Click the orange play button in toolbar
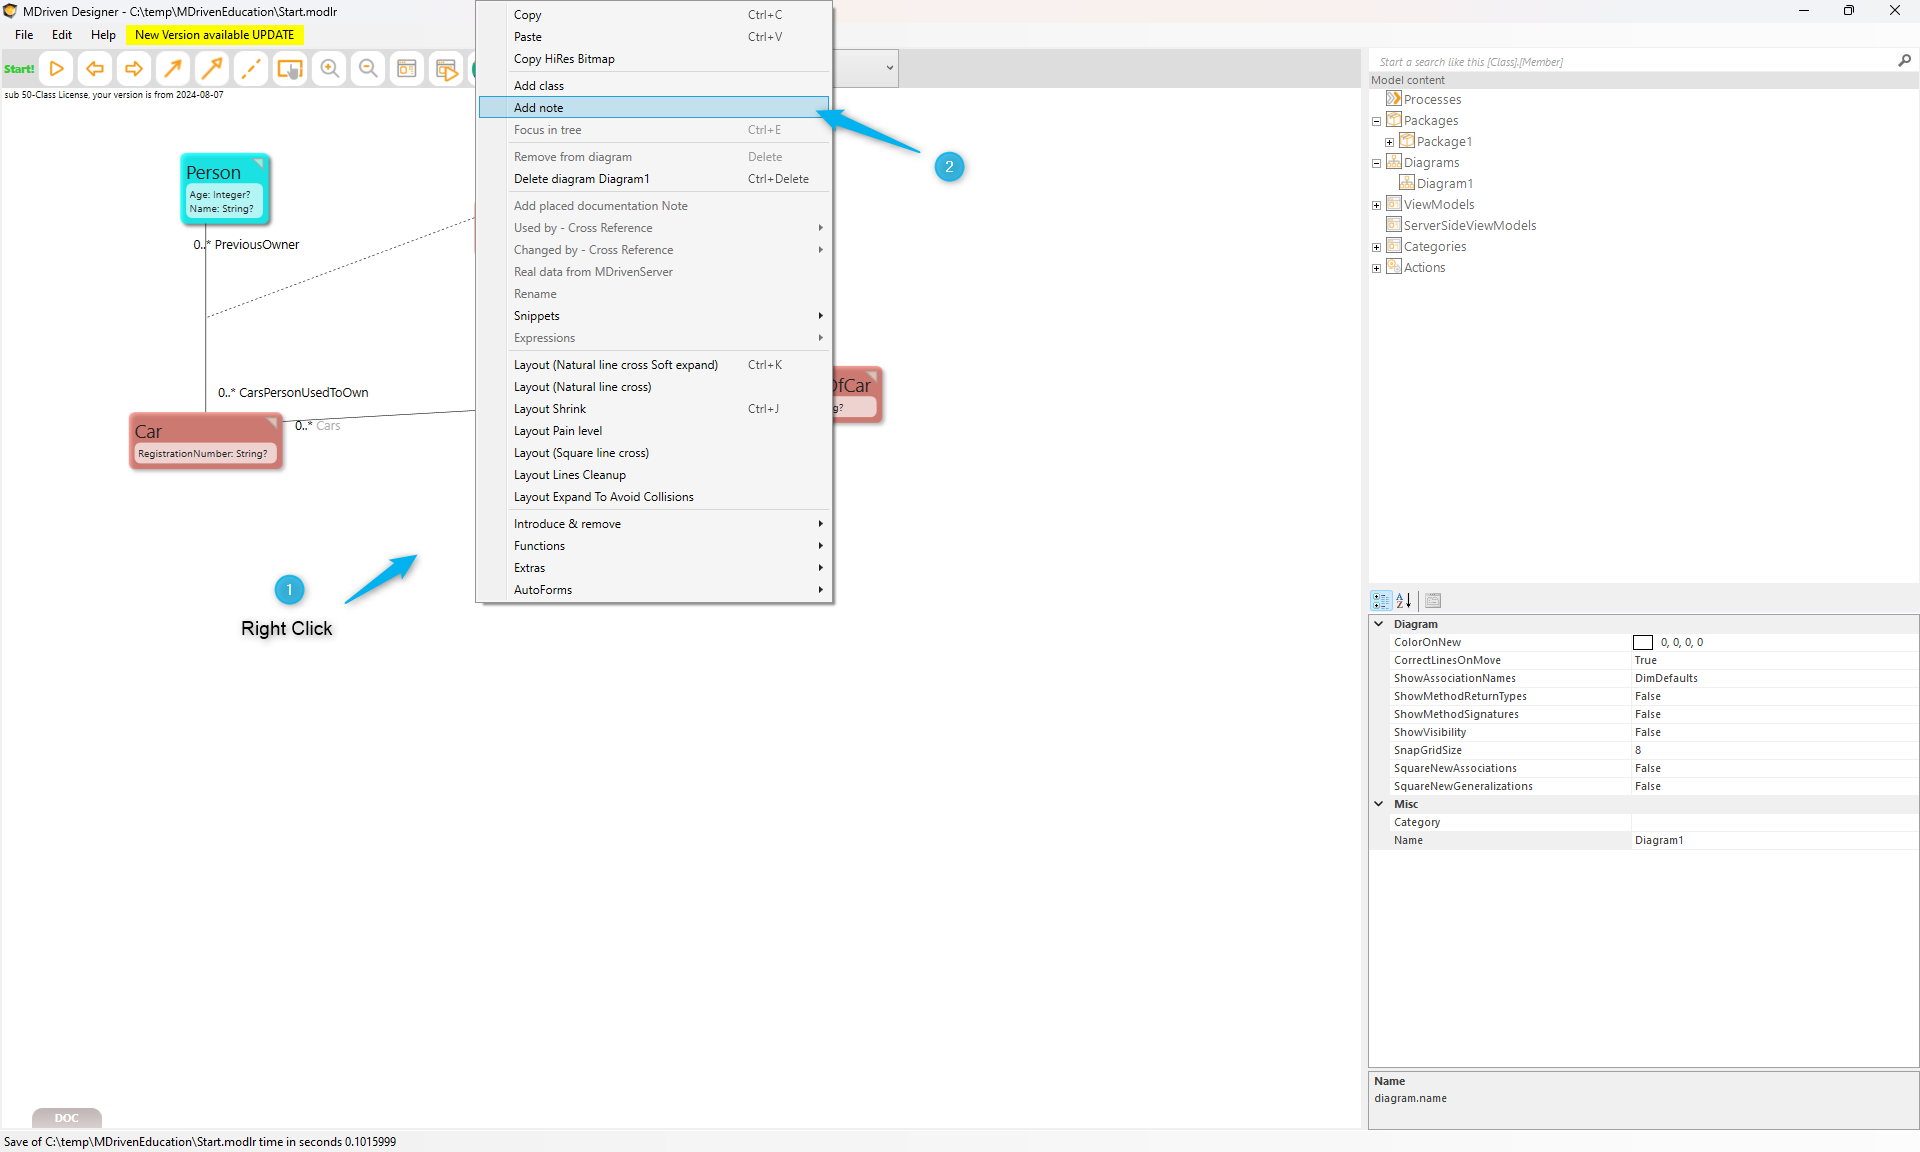Image resolution: width=1920 pixels, height=1152 pixels. pyautogui.click(x=56, y=69)
